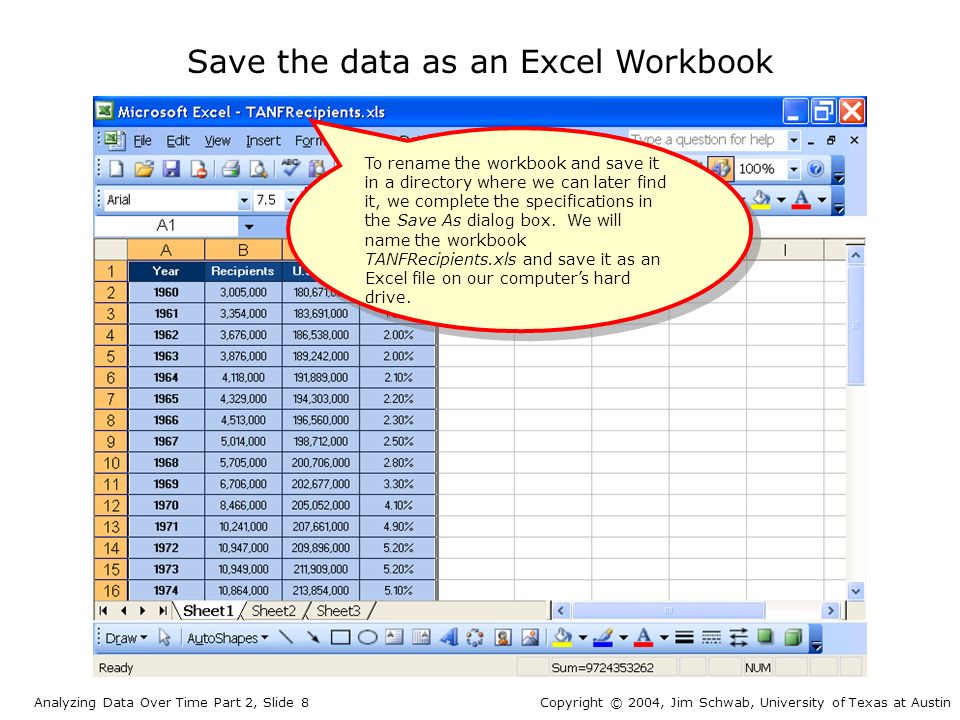Click the Insert Diagram or Organization Chart icon
Viewport: 960px width, 720px height.
475,638
